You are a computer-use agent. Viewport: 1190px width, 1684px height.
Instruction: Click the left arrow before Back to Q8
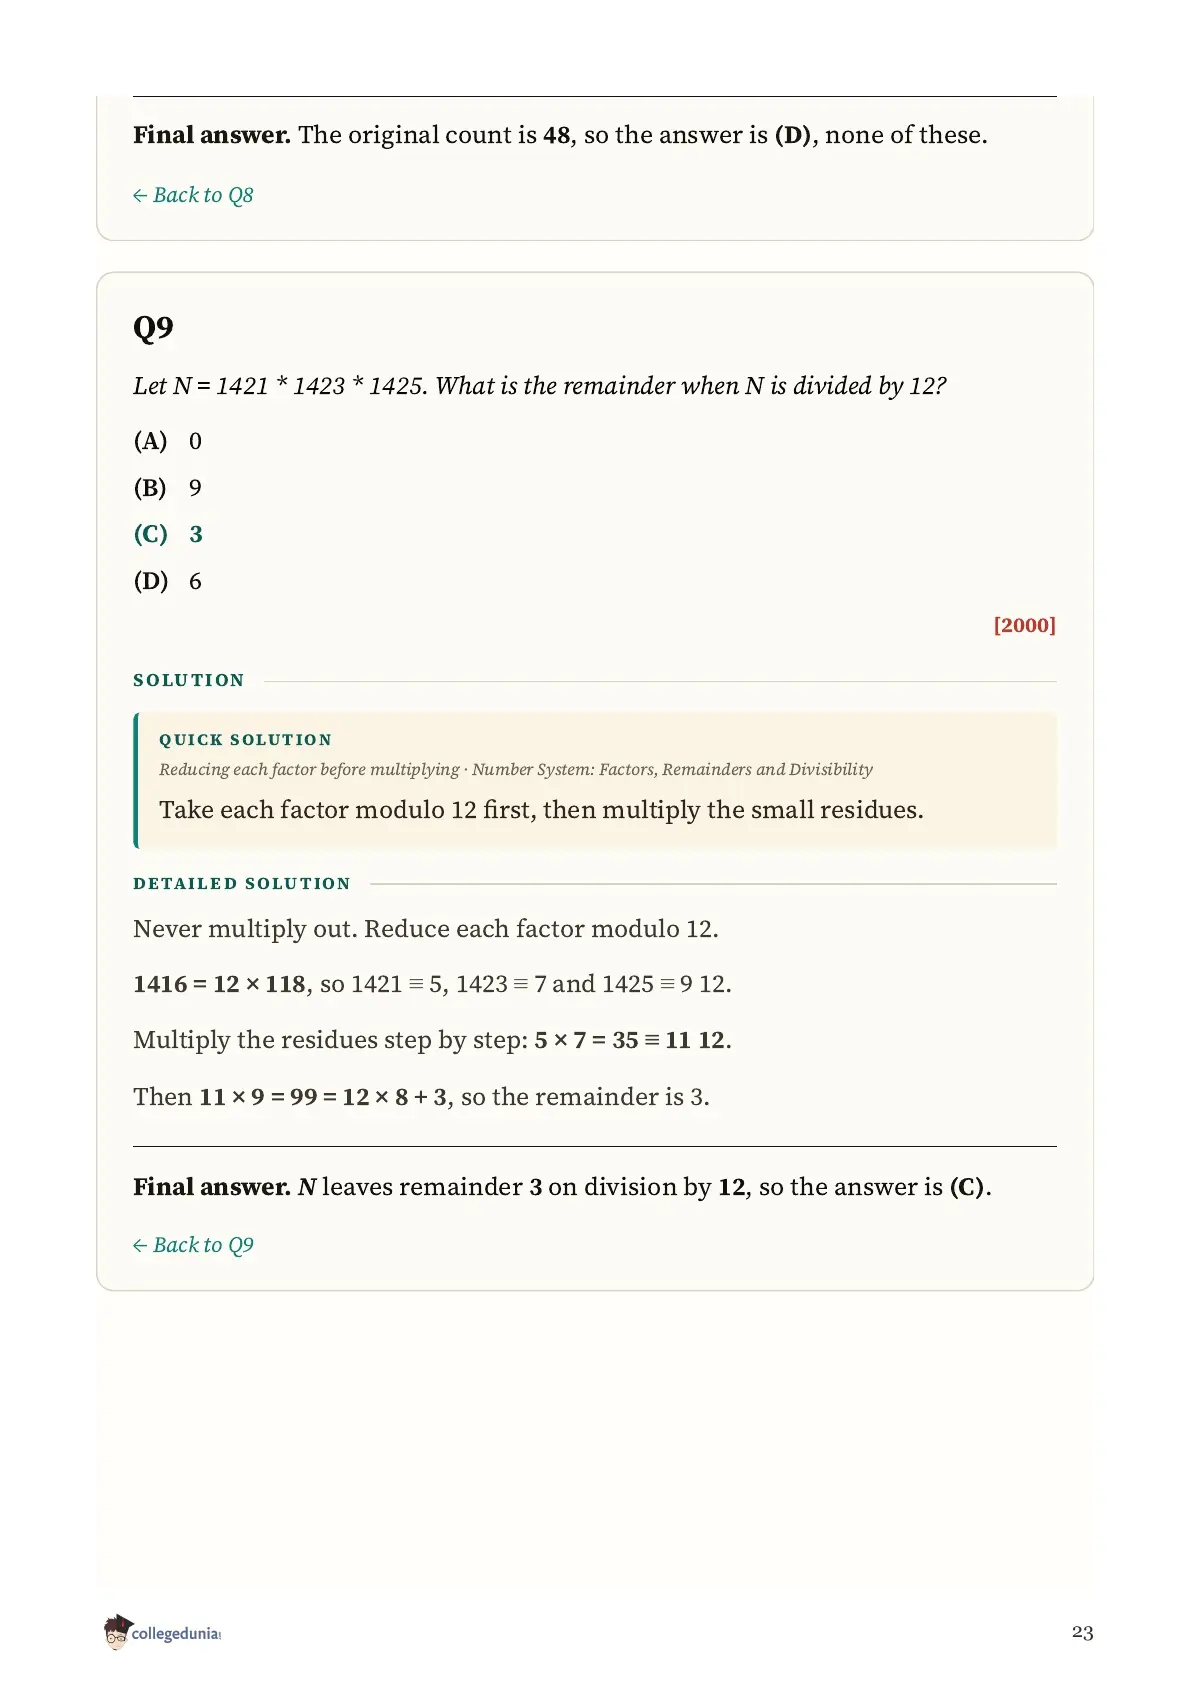point(140,196)
